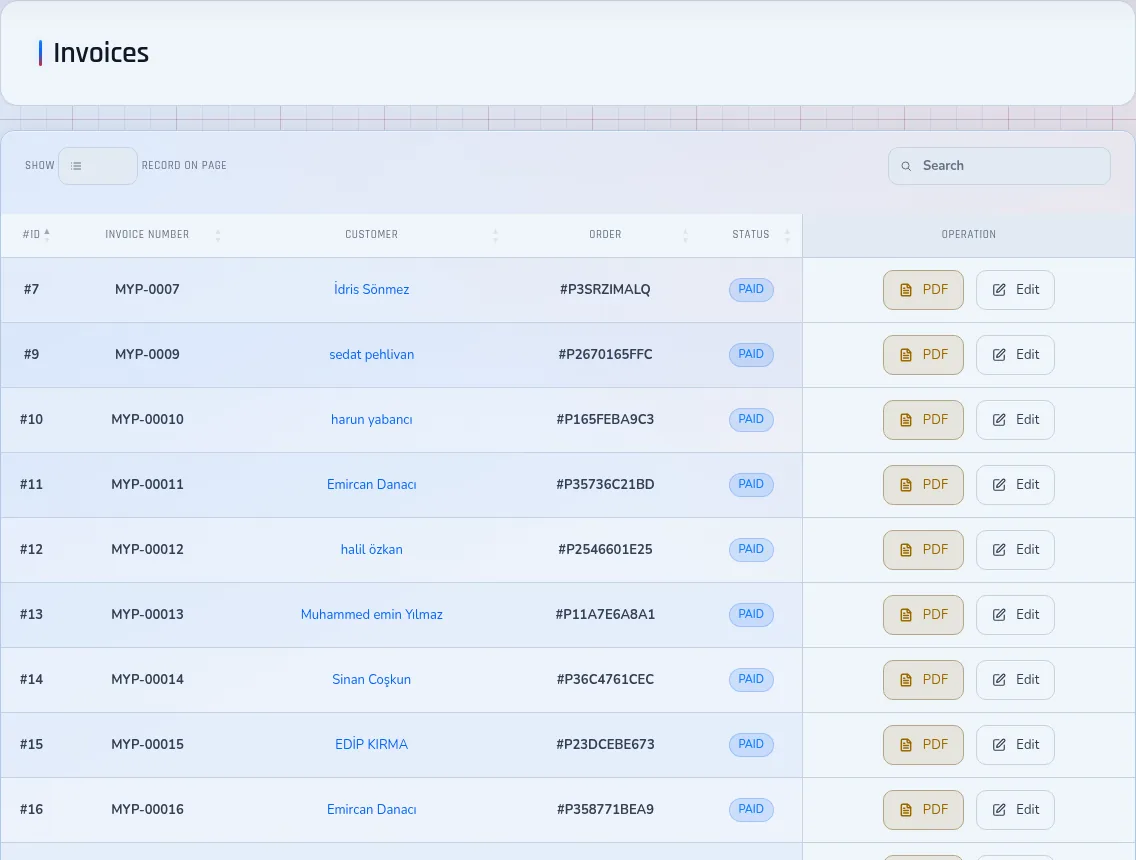Viewport: 1136px width, 860px height.
Task: Open customer sedat pehlivan
Action: (x=372, y=354)
